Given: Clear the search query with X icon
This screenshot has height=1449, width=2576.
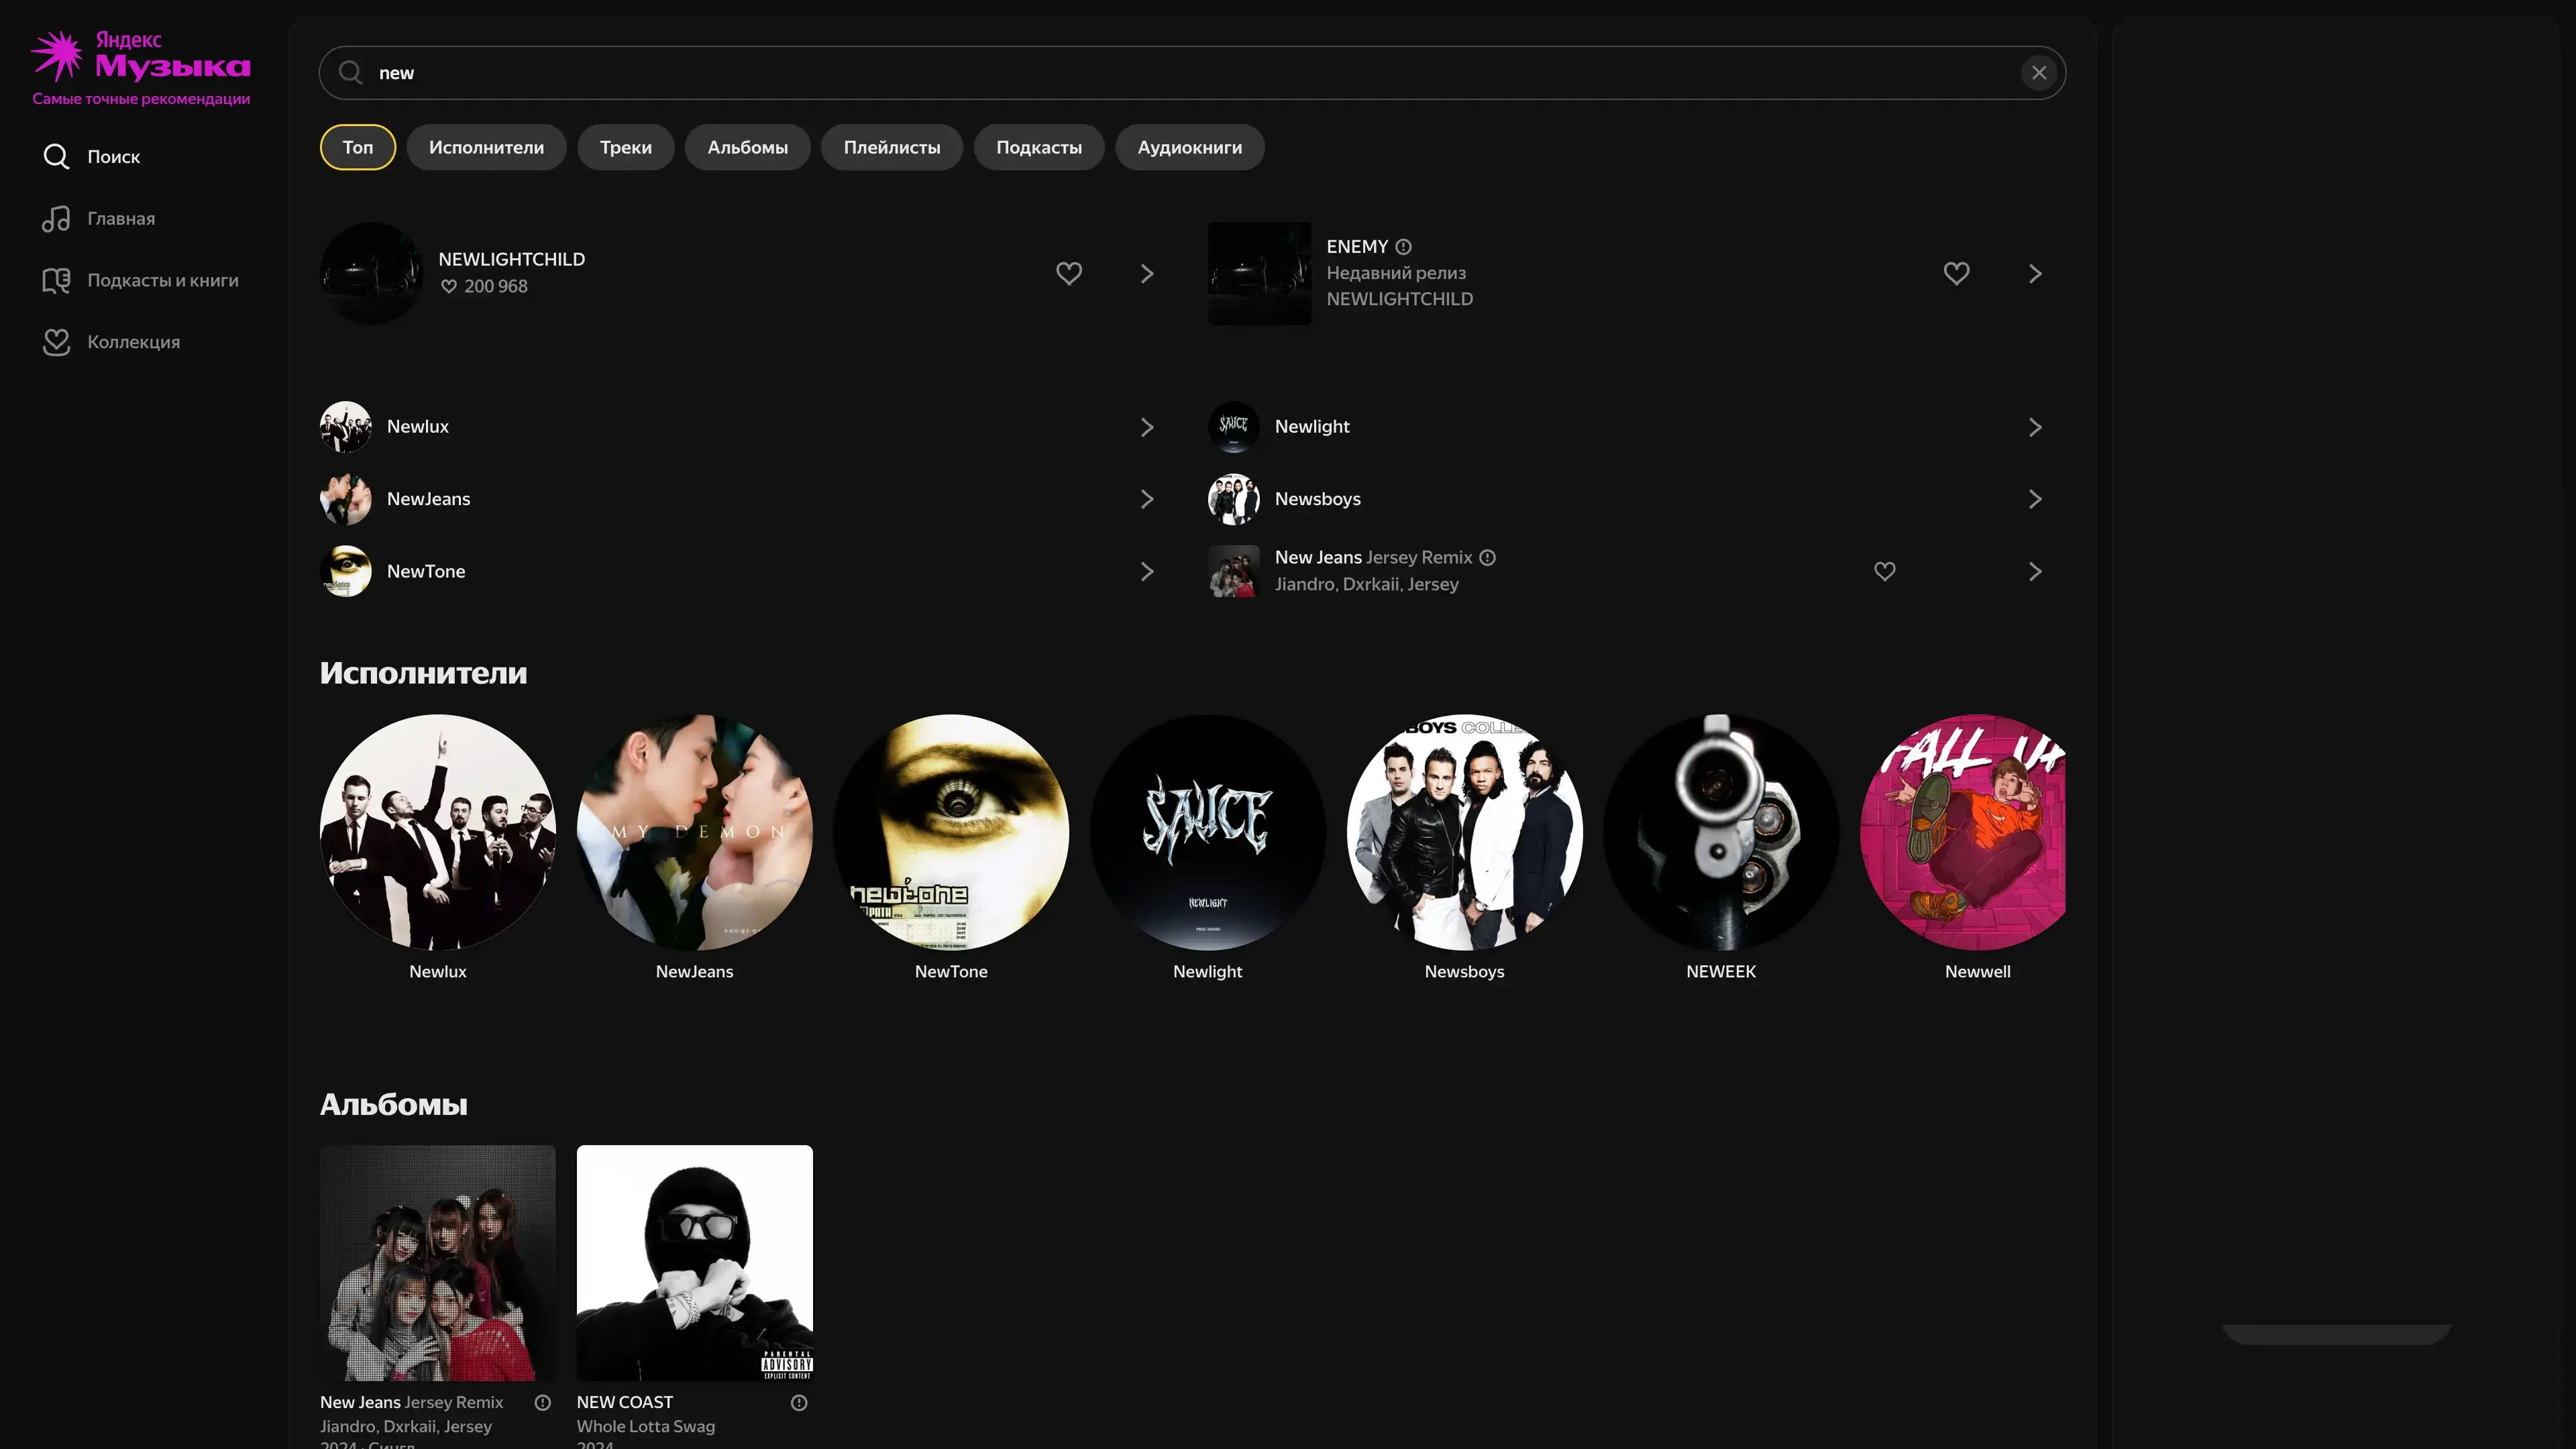Looking at the screenshot, I should (x=2039, y=73).
